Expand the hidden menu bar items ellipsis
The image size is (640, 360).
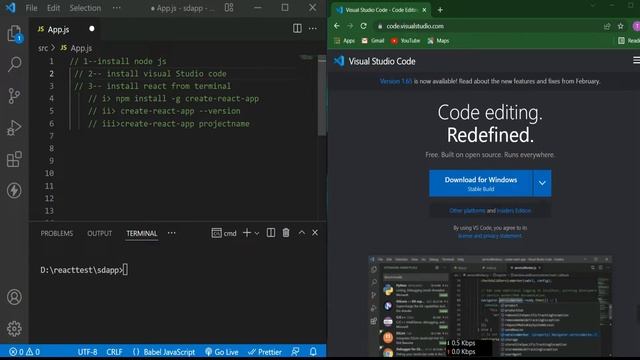tap(116, 8)
